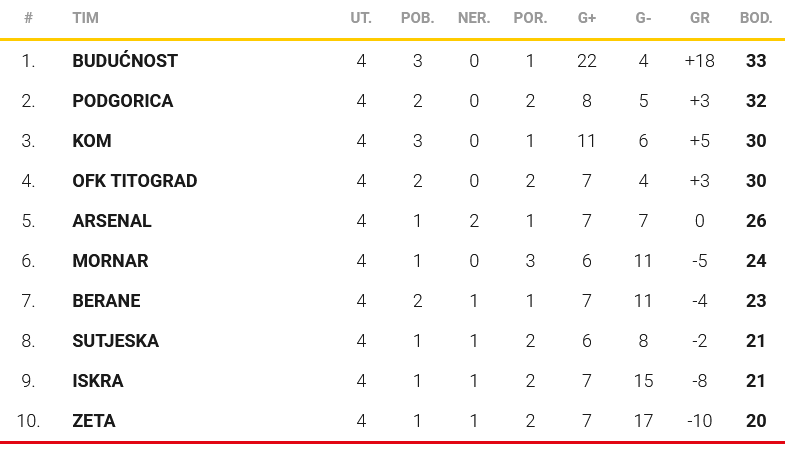Open OFK TITOGRAD team page
Screen dimensions: 796x455
[x=135, y=181]
